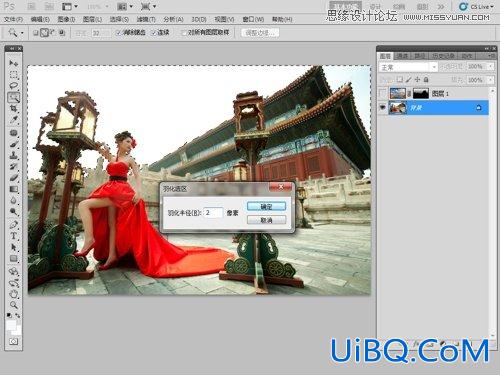Select the Lasso tool

click(x=14, y=86)
